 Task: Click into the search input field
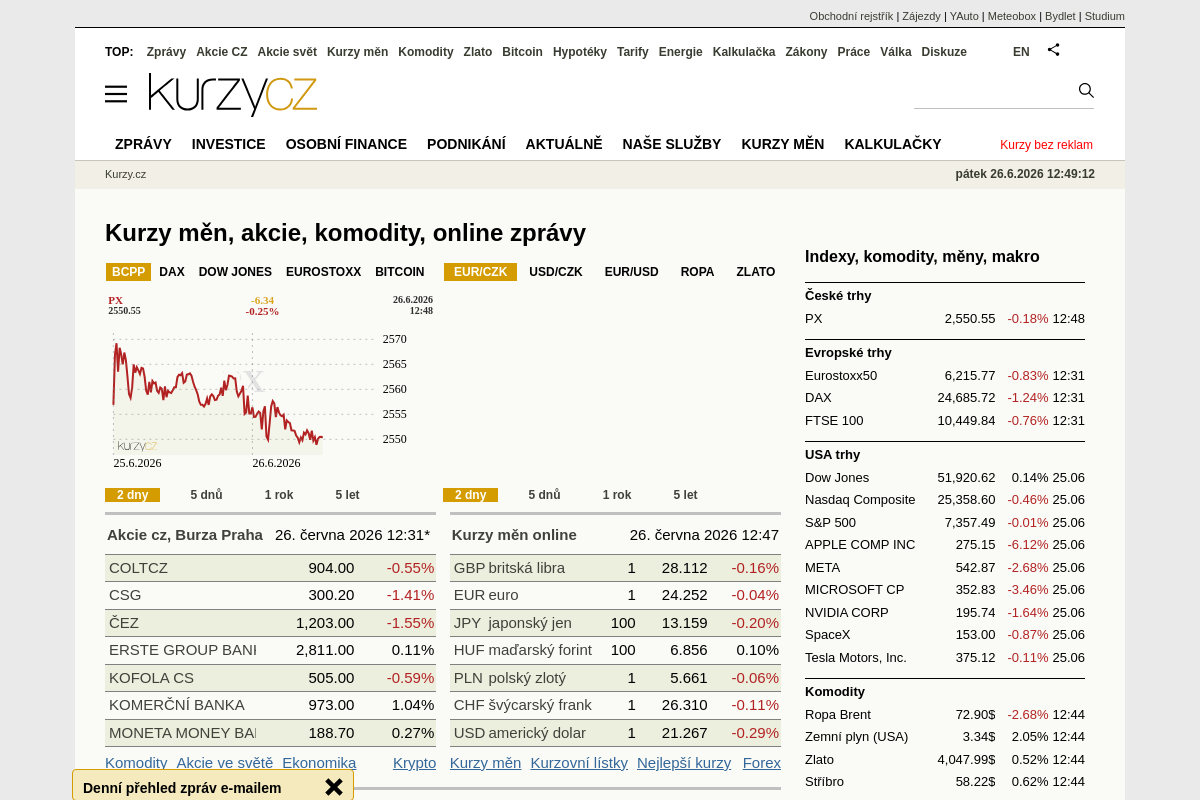[x=994, y=93]
